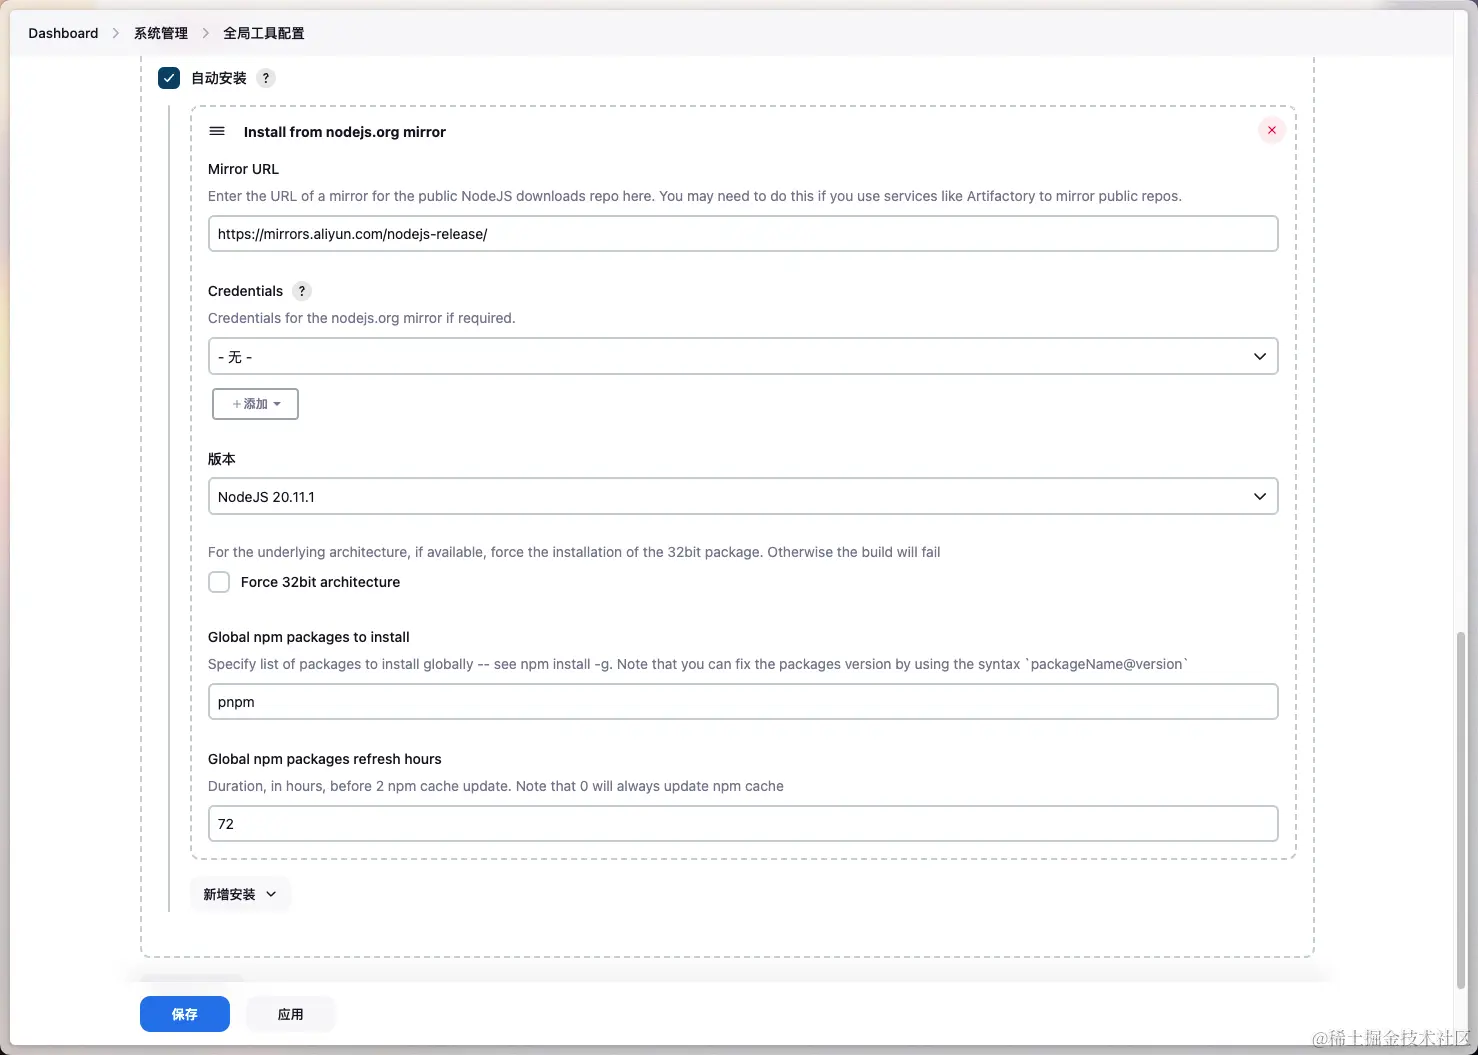
Task: Uncheck the 自动安装 checkbox
Action: coord(169,78)
